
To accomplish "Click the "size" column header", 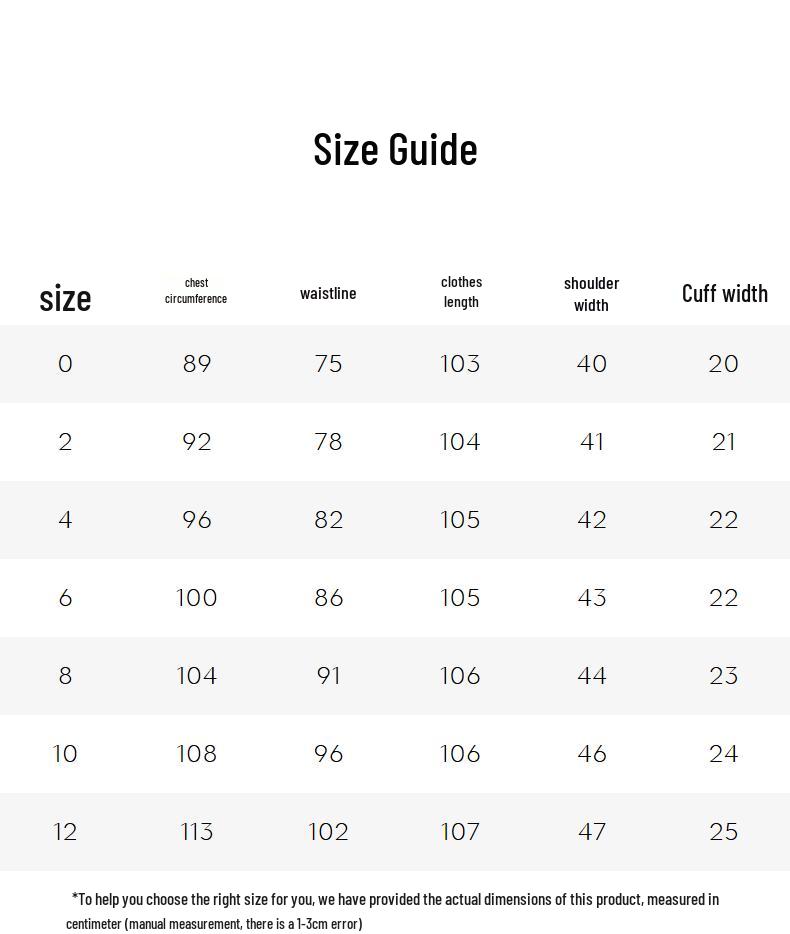I will [x=65, y=298].
